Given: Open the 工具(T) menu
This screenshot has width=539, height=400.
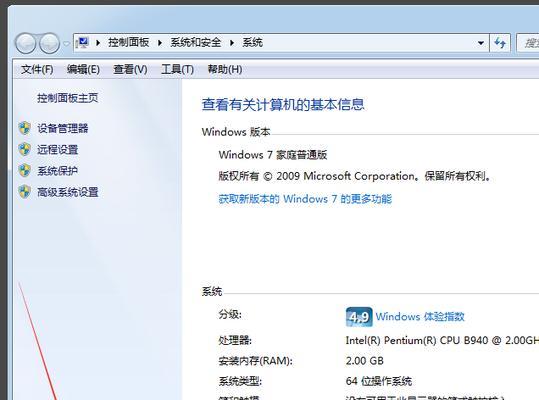Looking at the screenshot, I should pos(177,69).
